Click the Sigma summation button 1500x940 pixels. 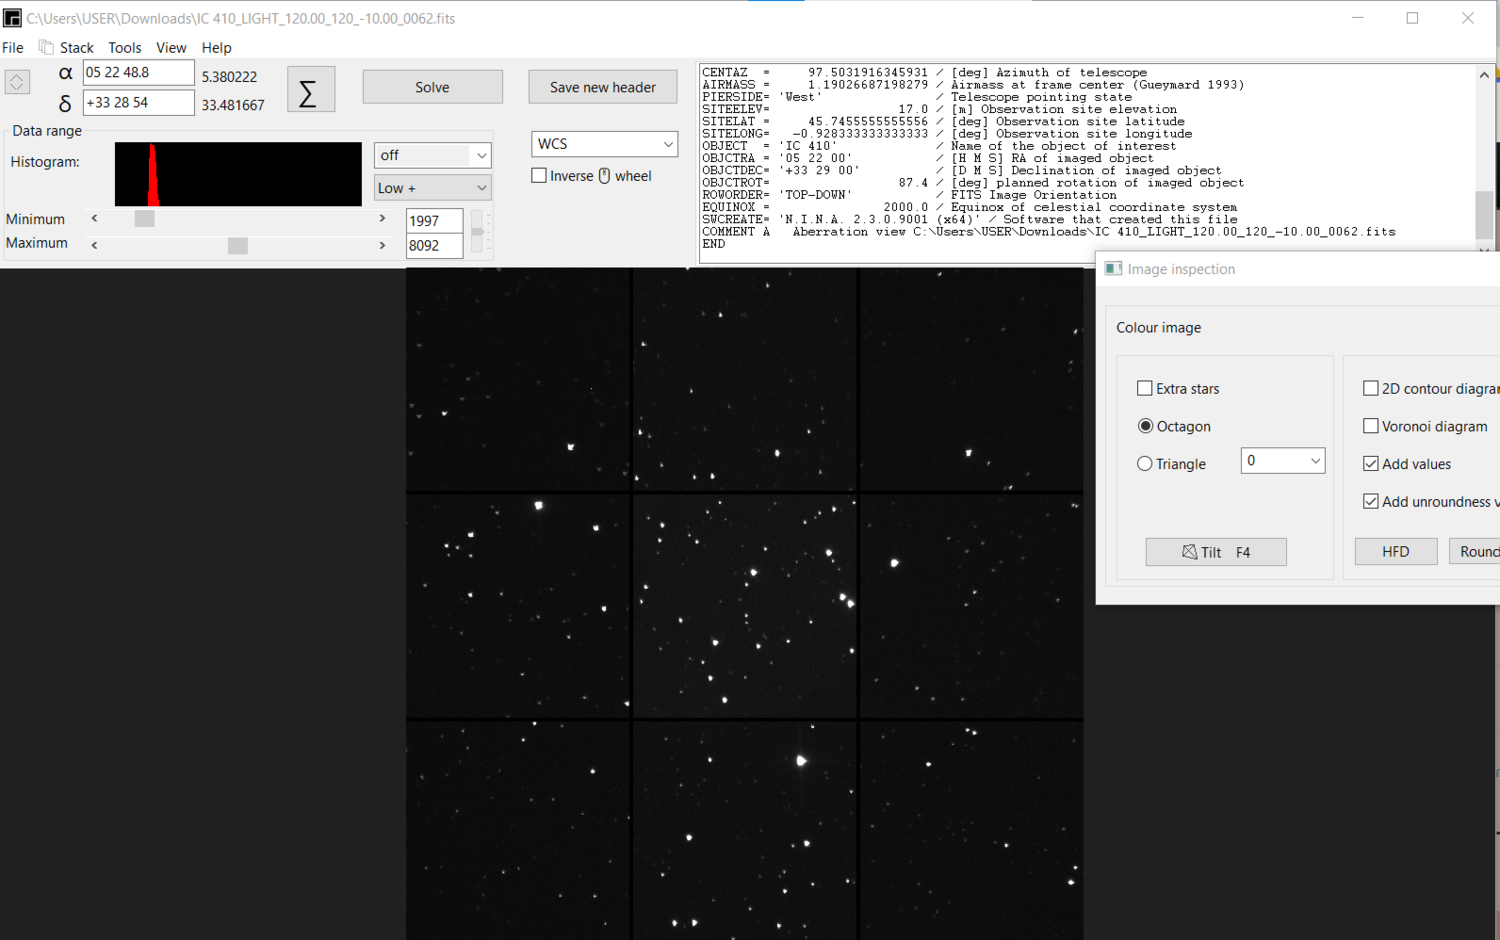click(x=310, y=90)
